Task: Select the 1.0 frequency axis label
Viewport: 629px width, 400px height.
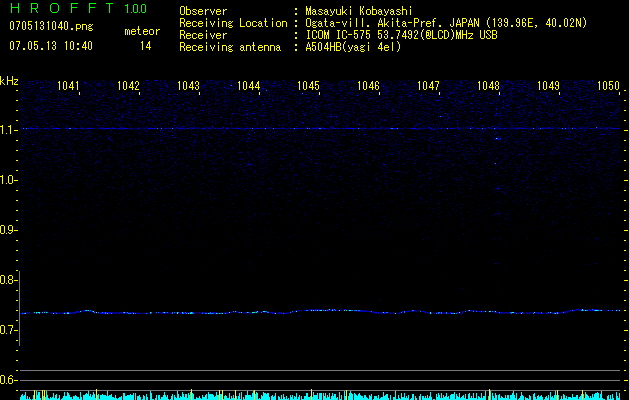Action: (9, 180)
